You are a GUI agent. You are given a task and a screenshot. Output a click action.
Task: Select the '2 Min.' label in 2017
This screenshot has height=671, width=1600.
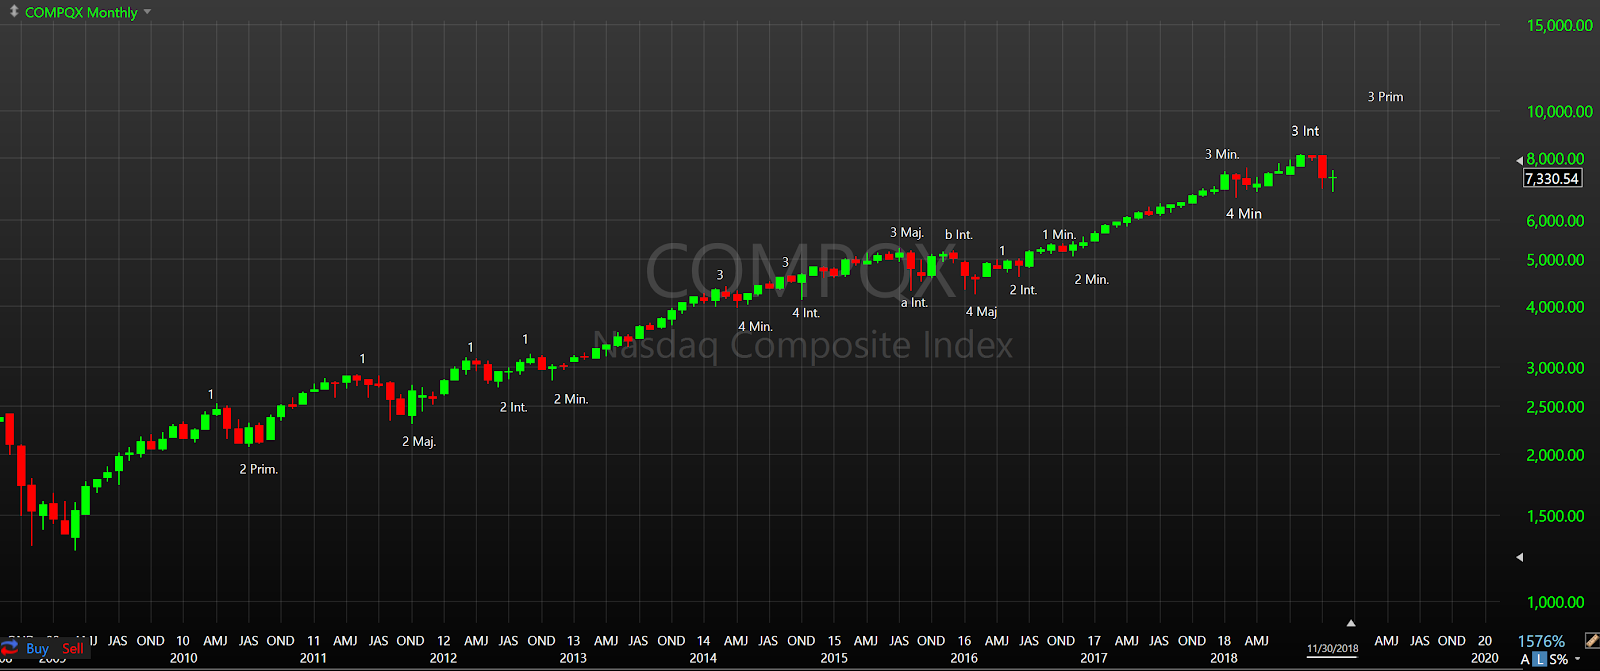pos(1092,279)
